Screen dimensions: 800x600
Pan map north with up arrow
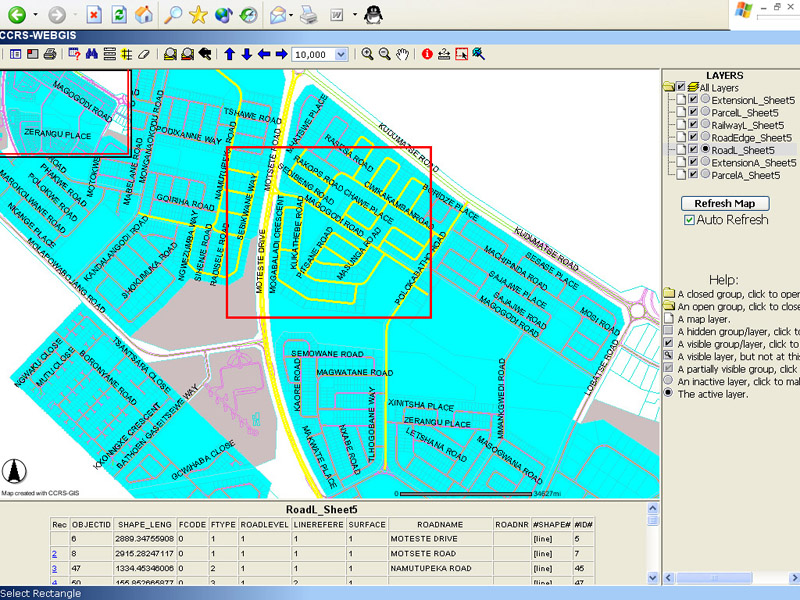(230, 54)
